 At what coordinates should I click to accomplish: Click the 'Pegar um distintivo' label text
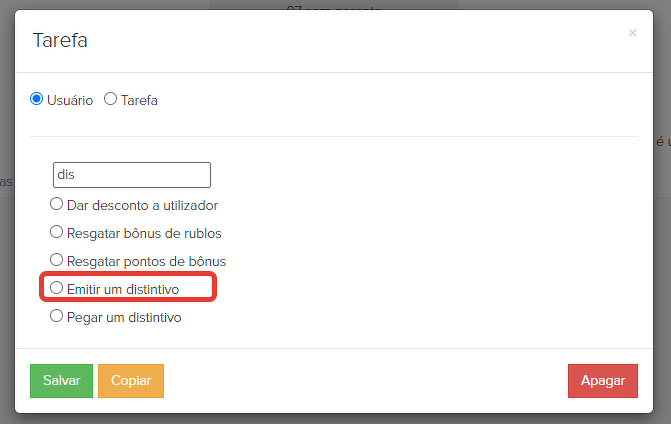coord(124,317)
